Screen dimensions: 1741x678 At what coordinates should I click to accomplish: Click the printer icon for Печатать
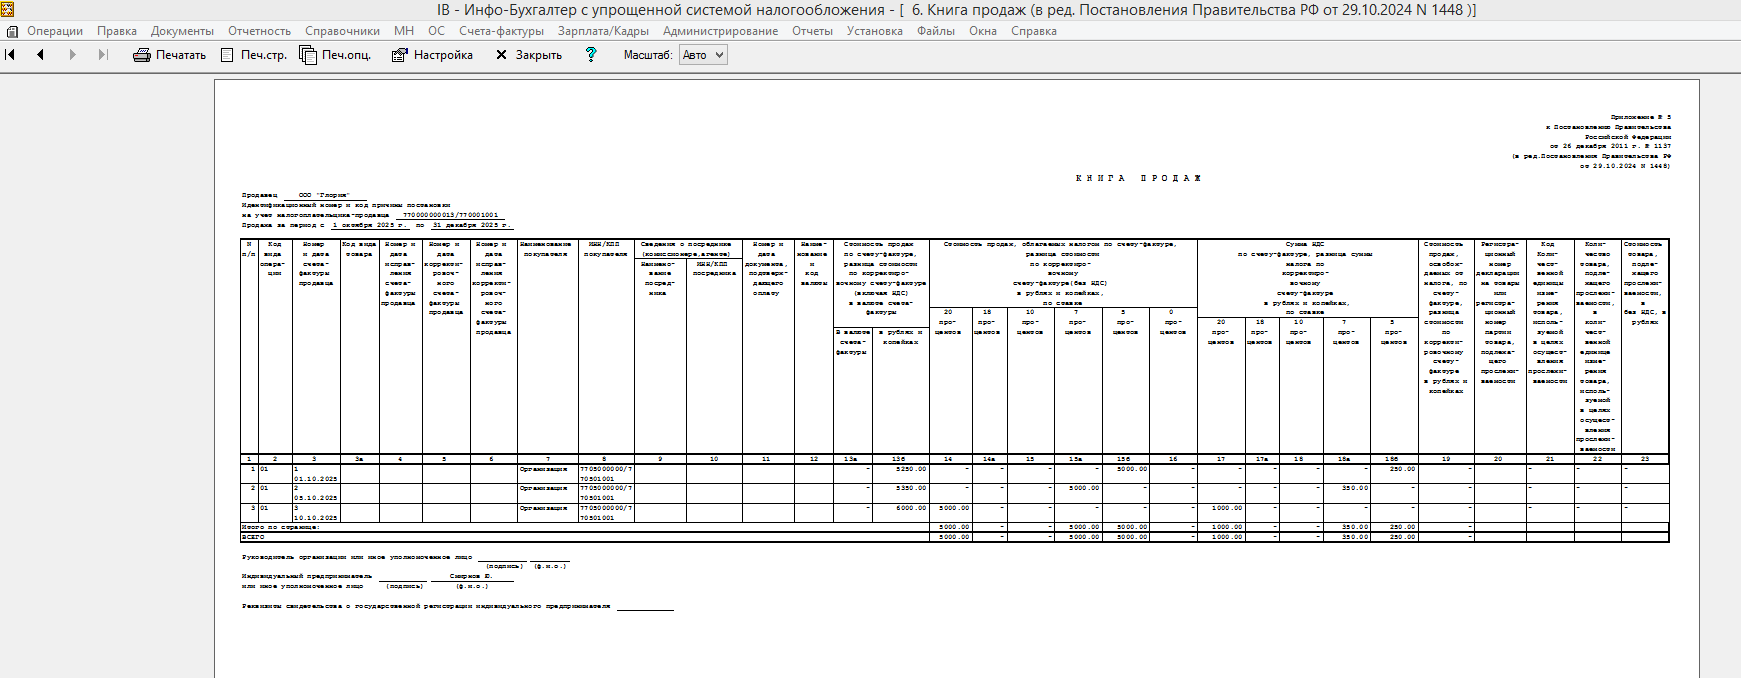[x=142, y=55]
